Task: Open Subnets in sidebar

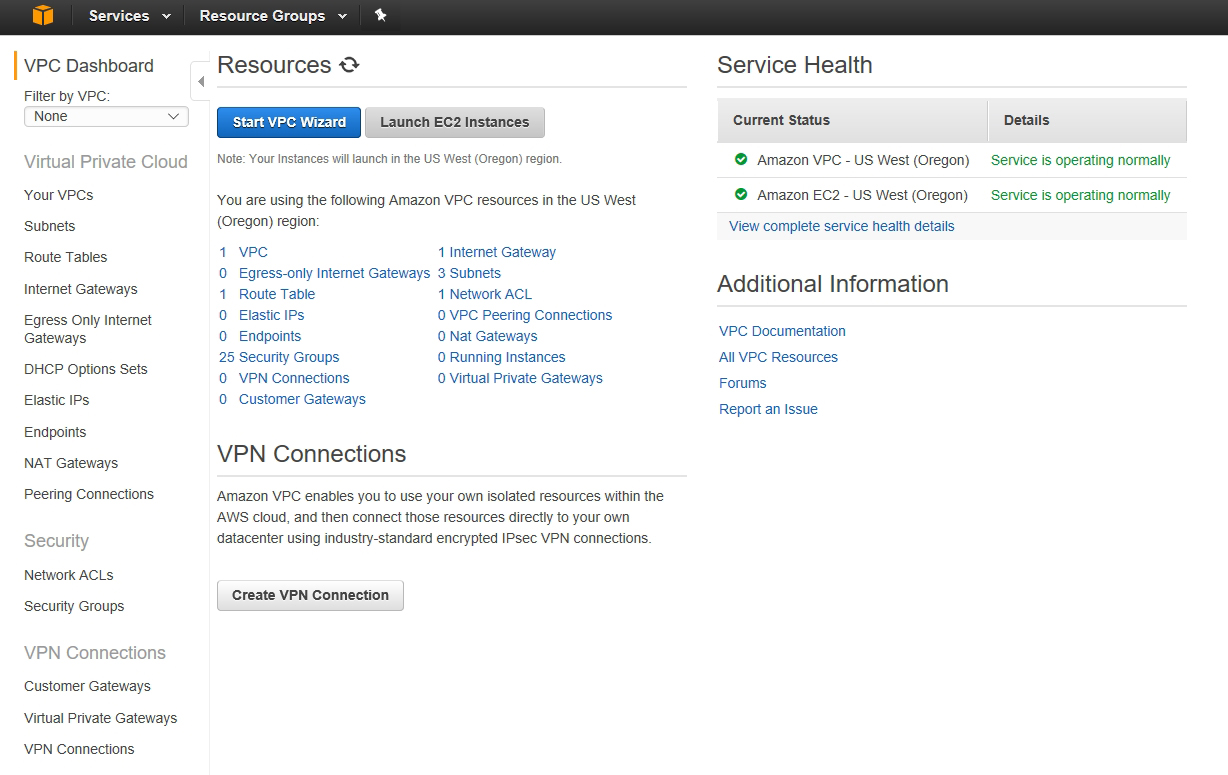Action: (x=50, y=226)
